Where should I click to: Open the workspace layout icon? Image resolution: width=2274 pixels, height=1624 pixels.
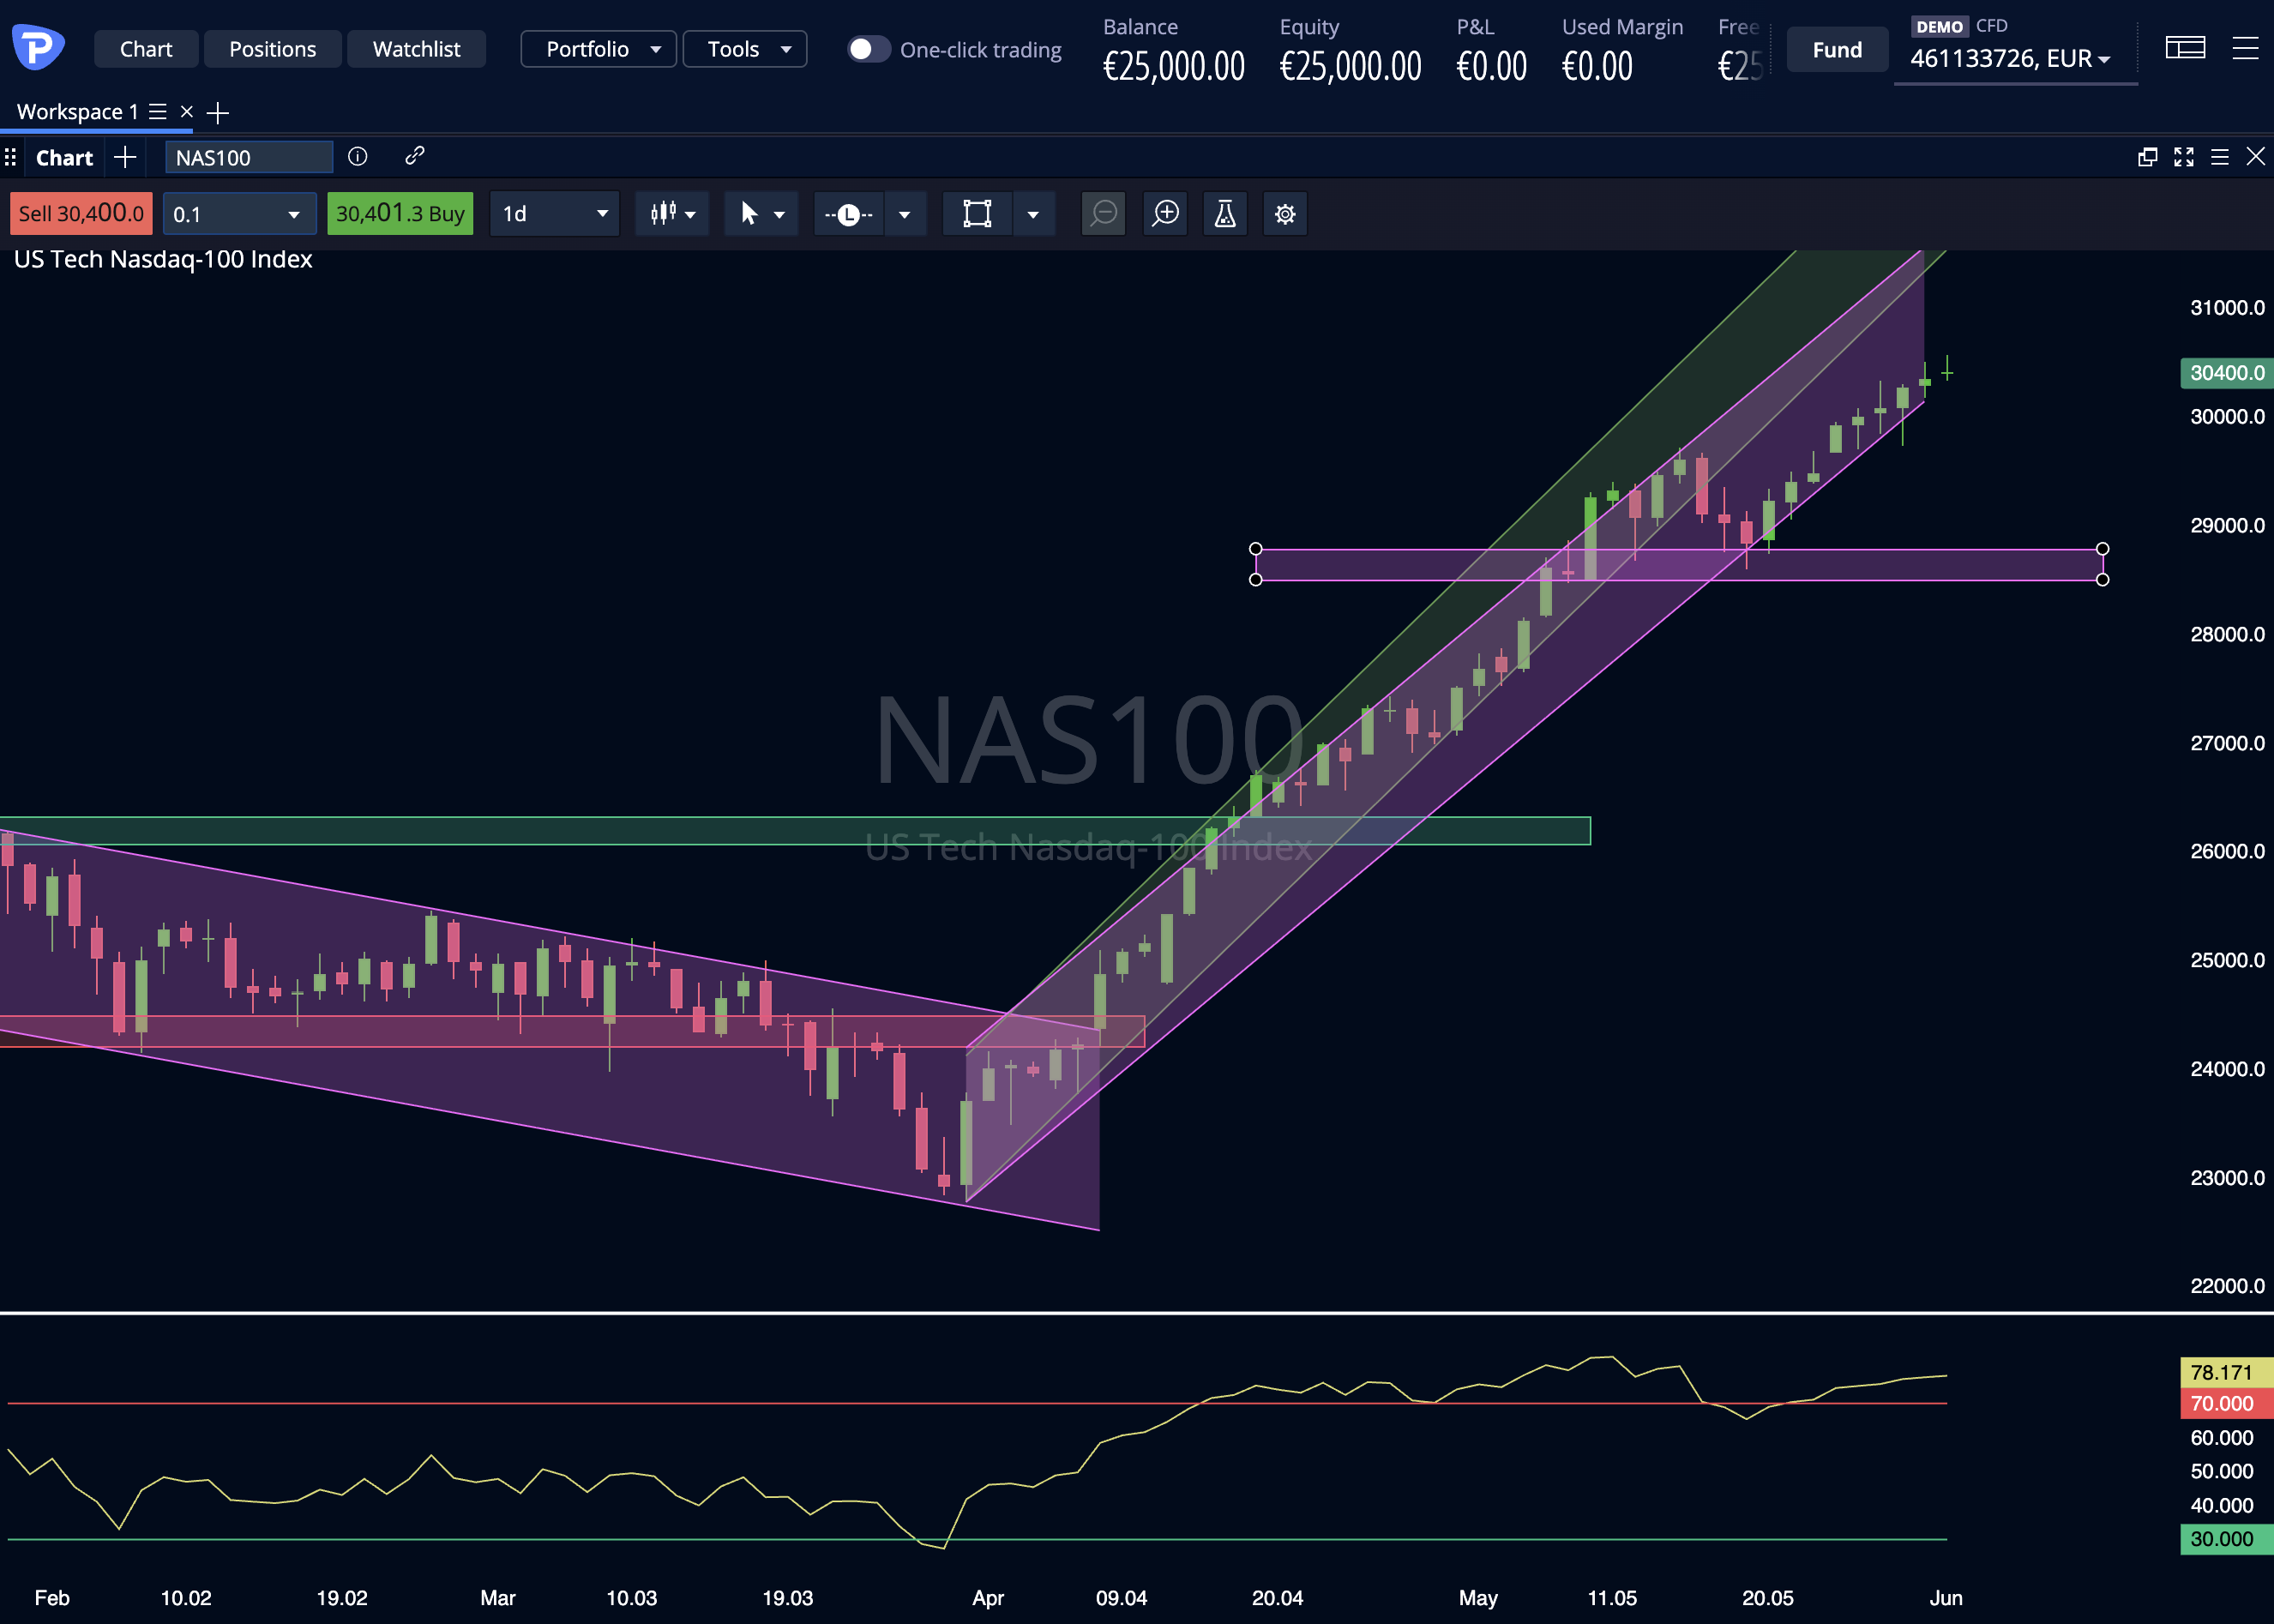click(x=2185, y=47)
